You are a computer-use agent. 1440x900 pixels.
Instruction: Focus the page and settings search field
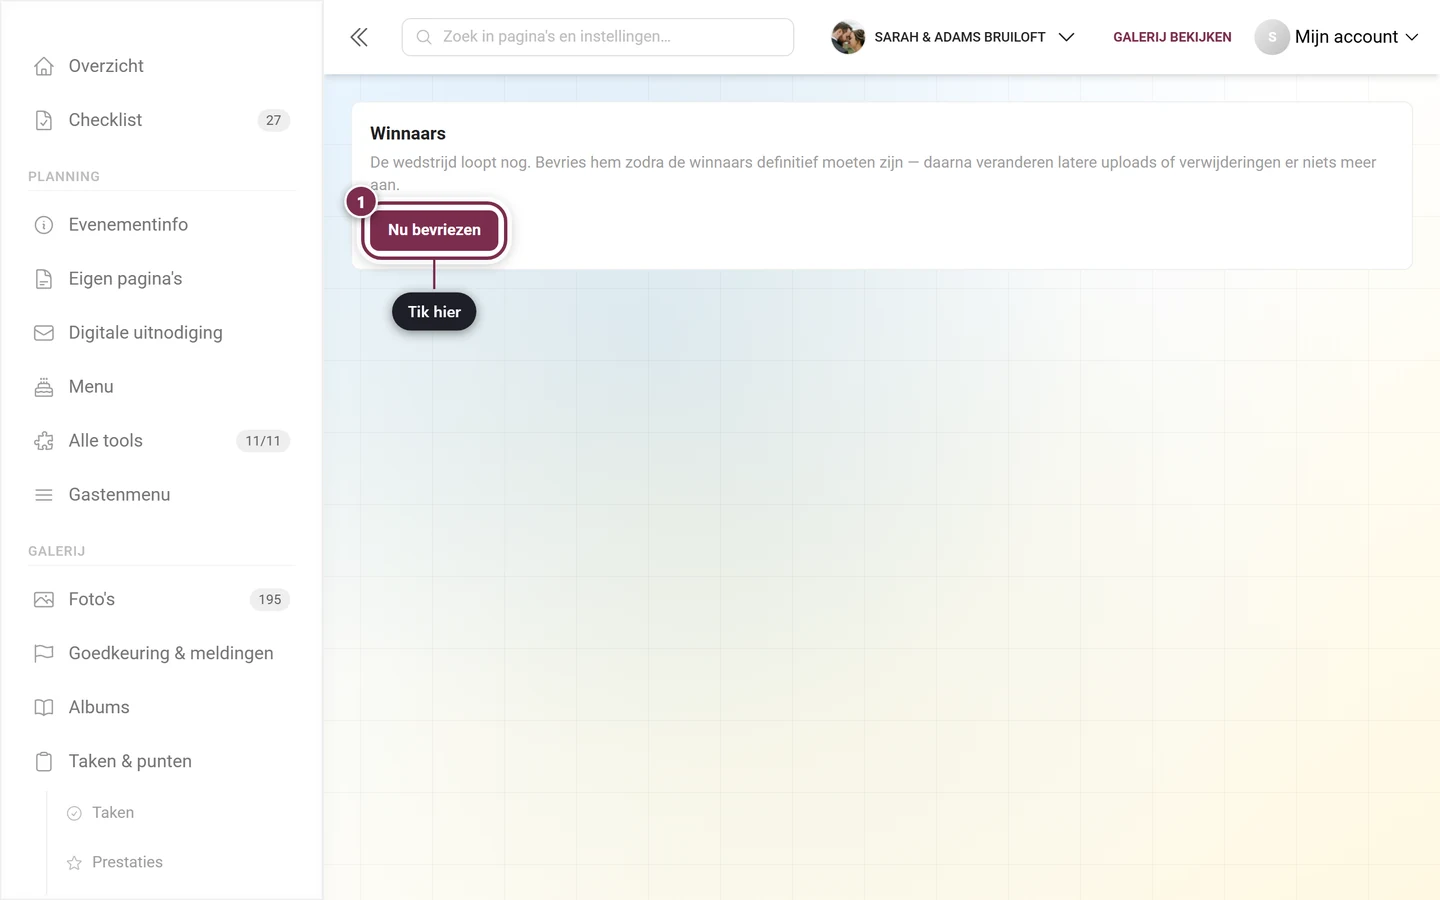[x=598, y=37]
